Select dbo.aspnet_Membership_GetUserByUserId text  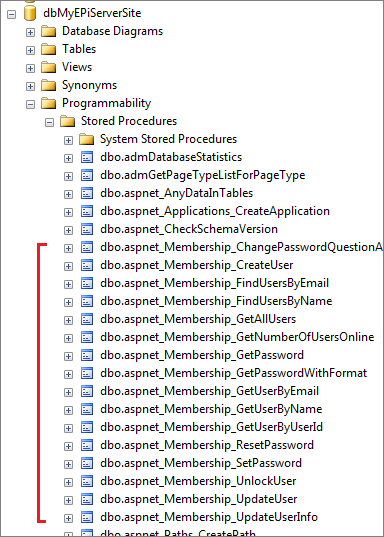pos(211,427)
